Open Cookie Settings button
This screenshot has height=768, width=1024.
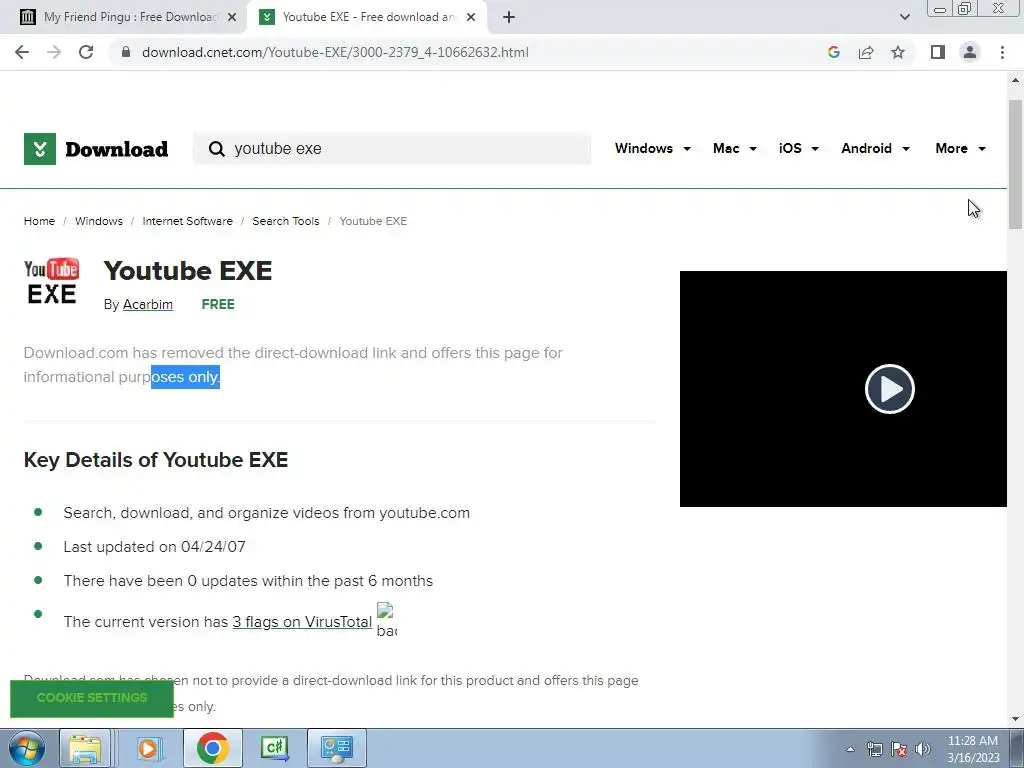pos(92,697)
